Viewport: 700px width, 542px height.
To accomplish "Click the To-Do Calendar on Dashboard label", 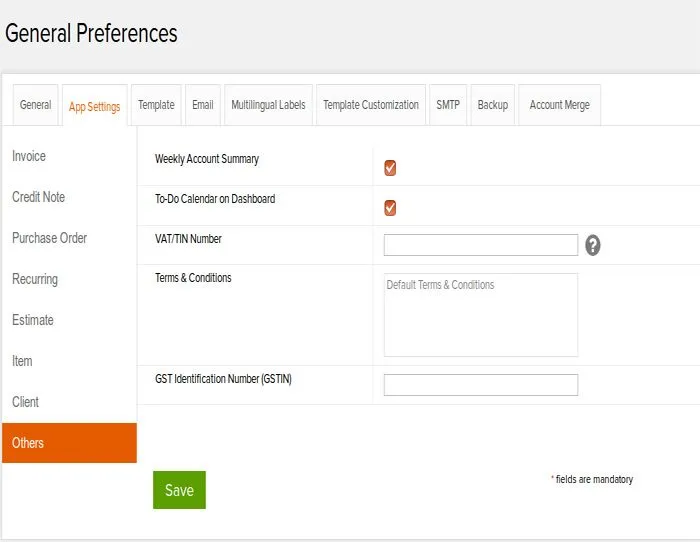I will tap(215, 199).
